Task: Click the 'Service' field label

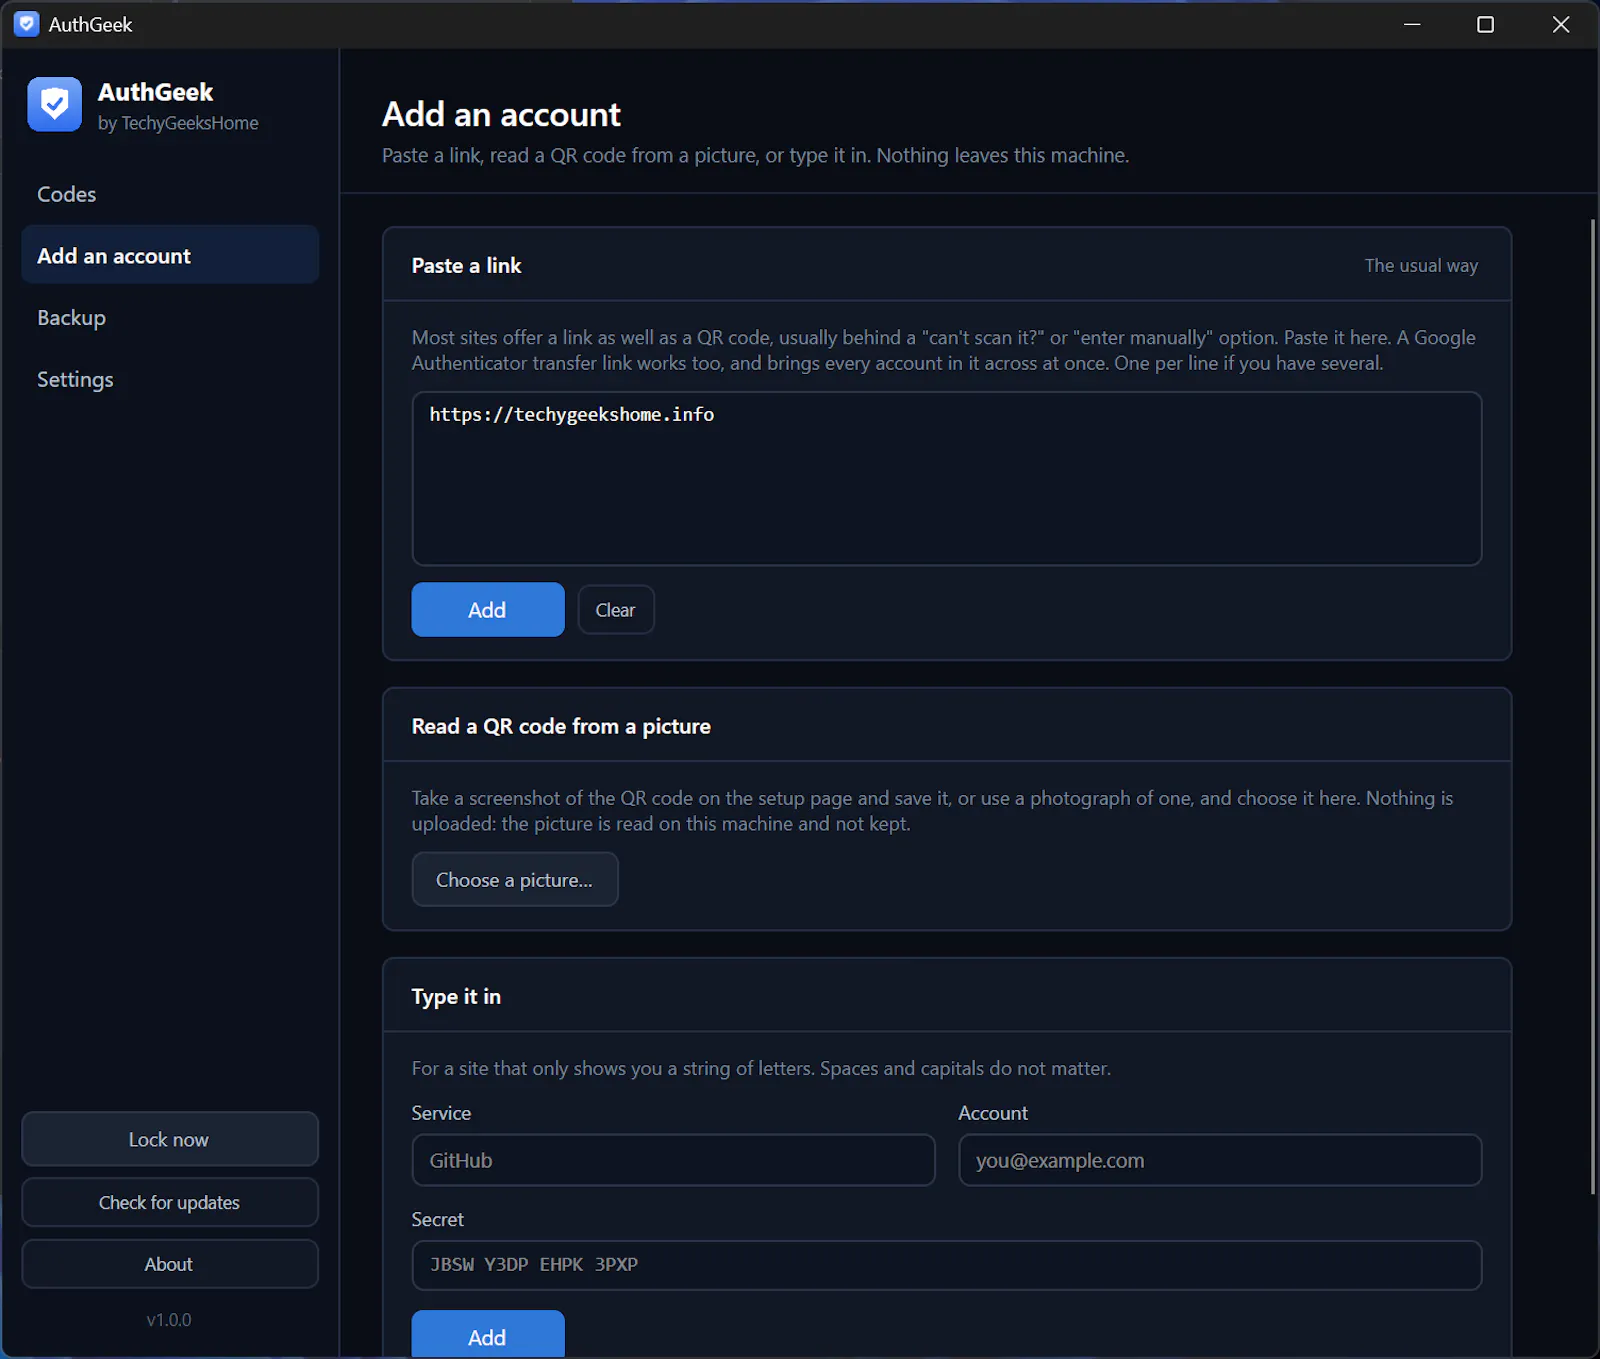Action: [441, 1113]
